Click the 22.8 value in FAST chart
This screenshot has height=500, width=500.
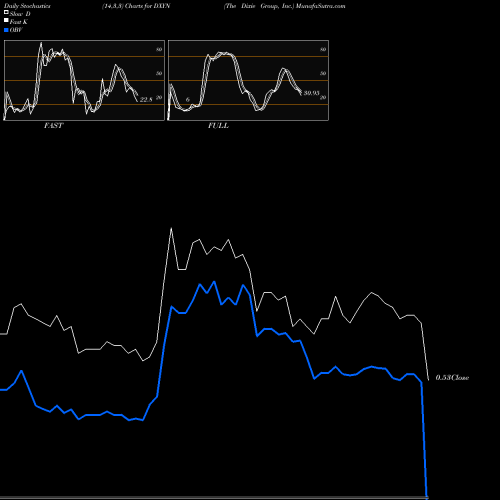(x=146, y=99)
